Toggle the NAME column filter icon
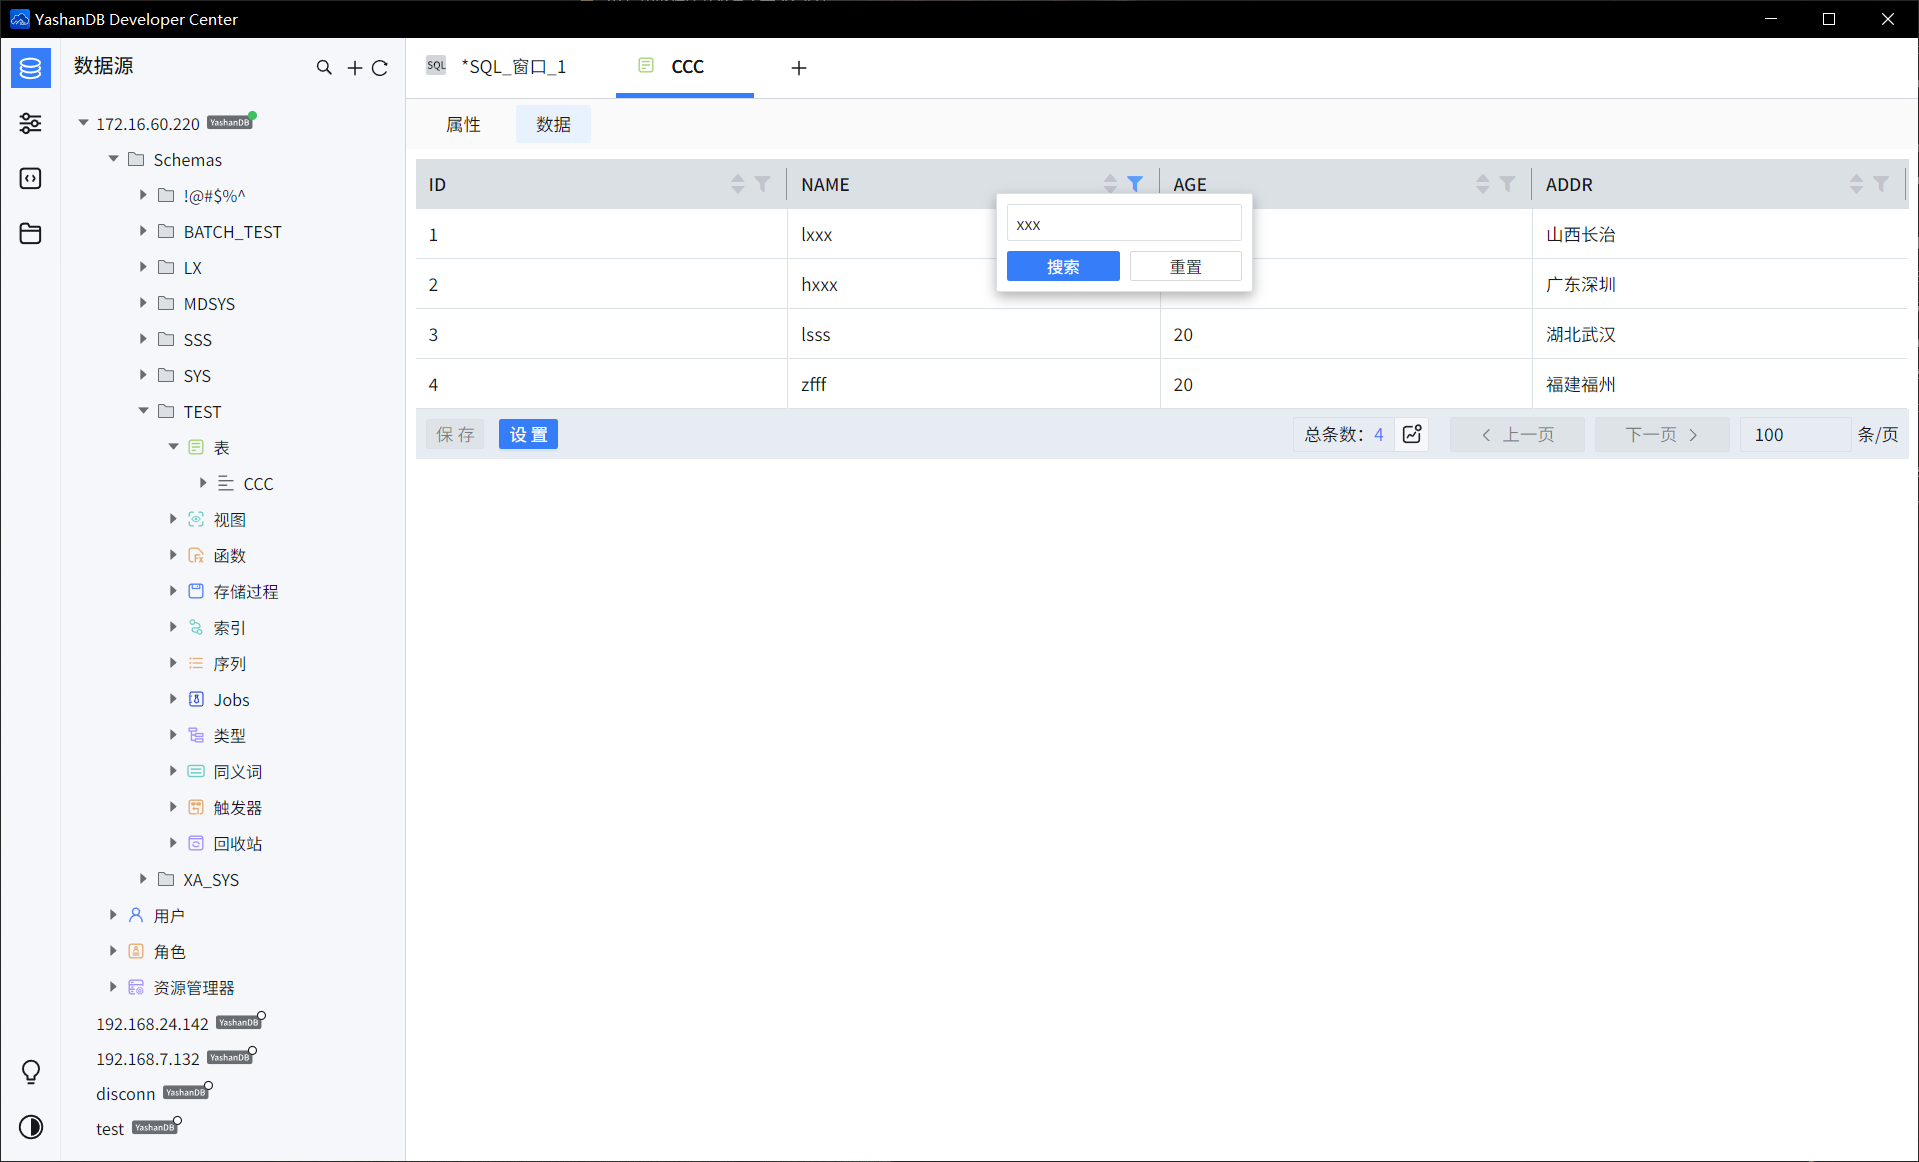 tap(1135, 183)
